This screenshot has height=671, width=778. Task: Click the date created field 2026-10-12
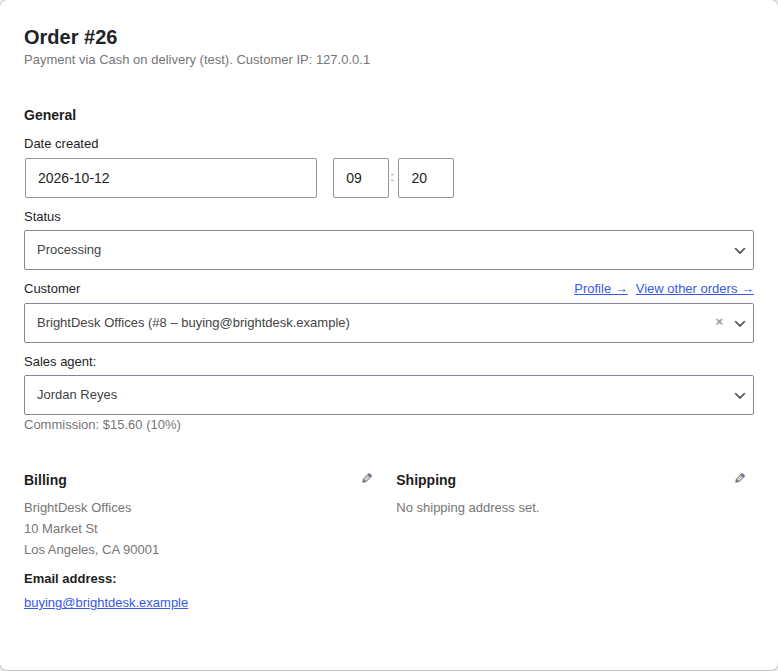(x=171, y=178)
